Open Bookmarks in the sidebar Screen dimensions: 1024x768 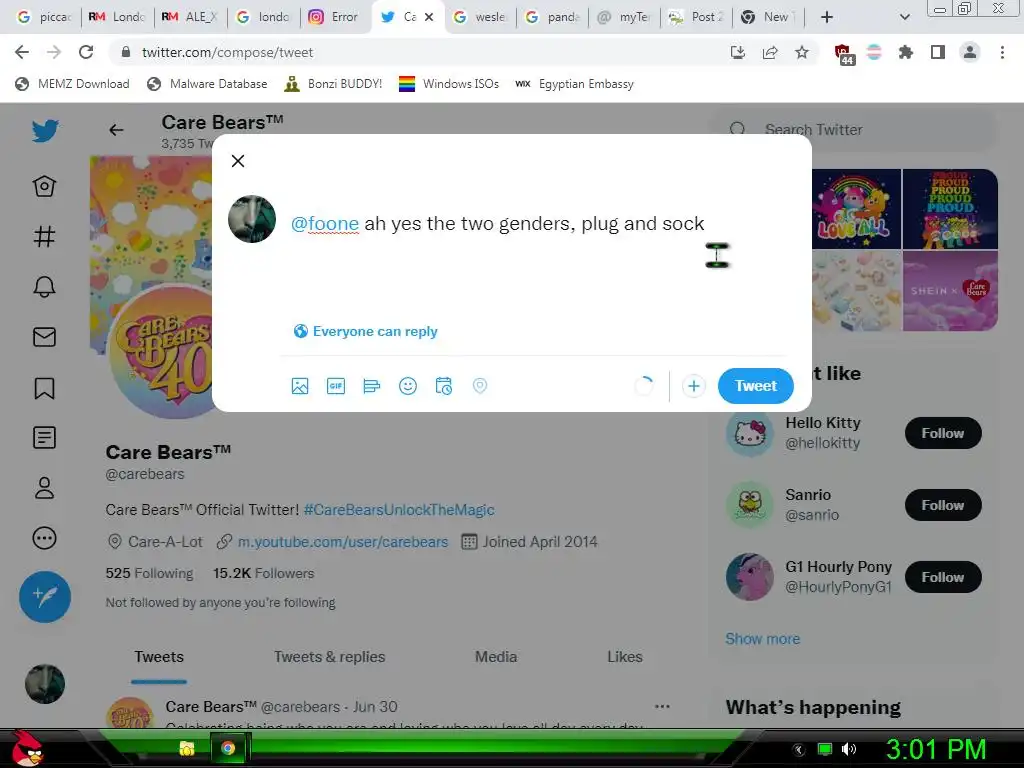pos(44,388)
